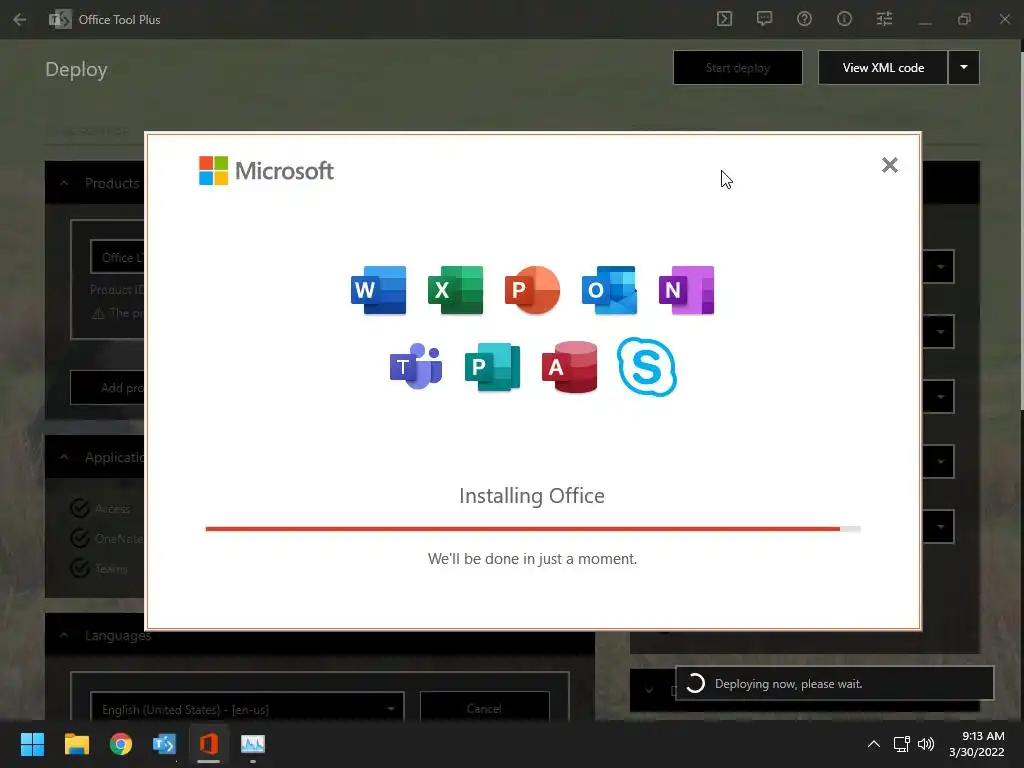The height and width of the screenshot is (768, 1024).
Task: Open Google Chrome from taskbar
Action: tap(121, 744)
